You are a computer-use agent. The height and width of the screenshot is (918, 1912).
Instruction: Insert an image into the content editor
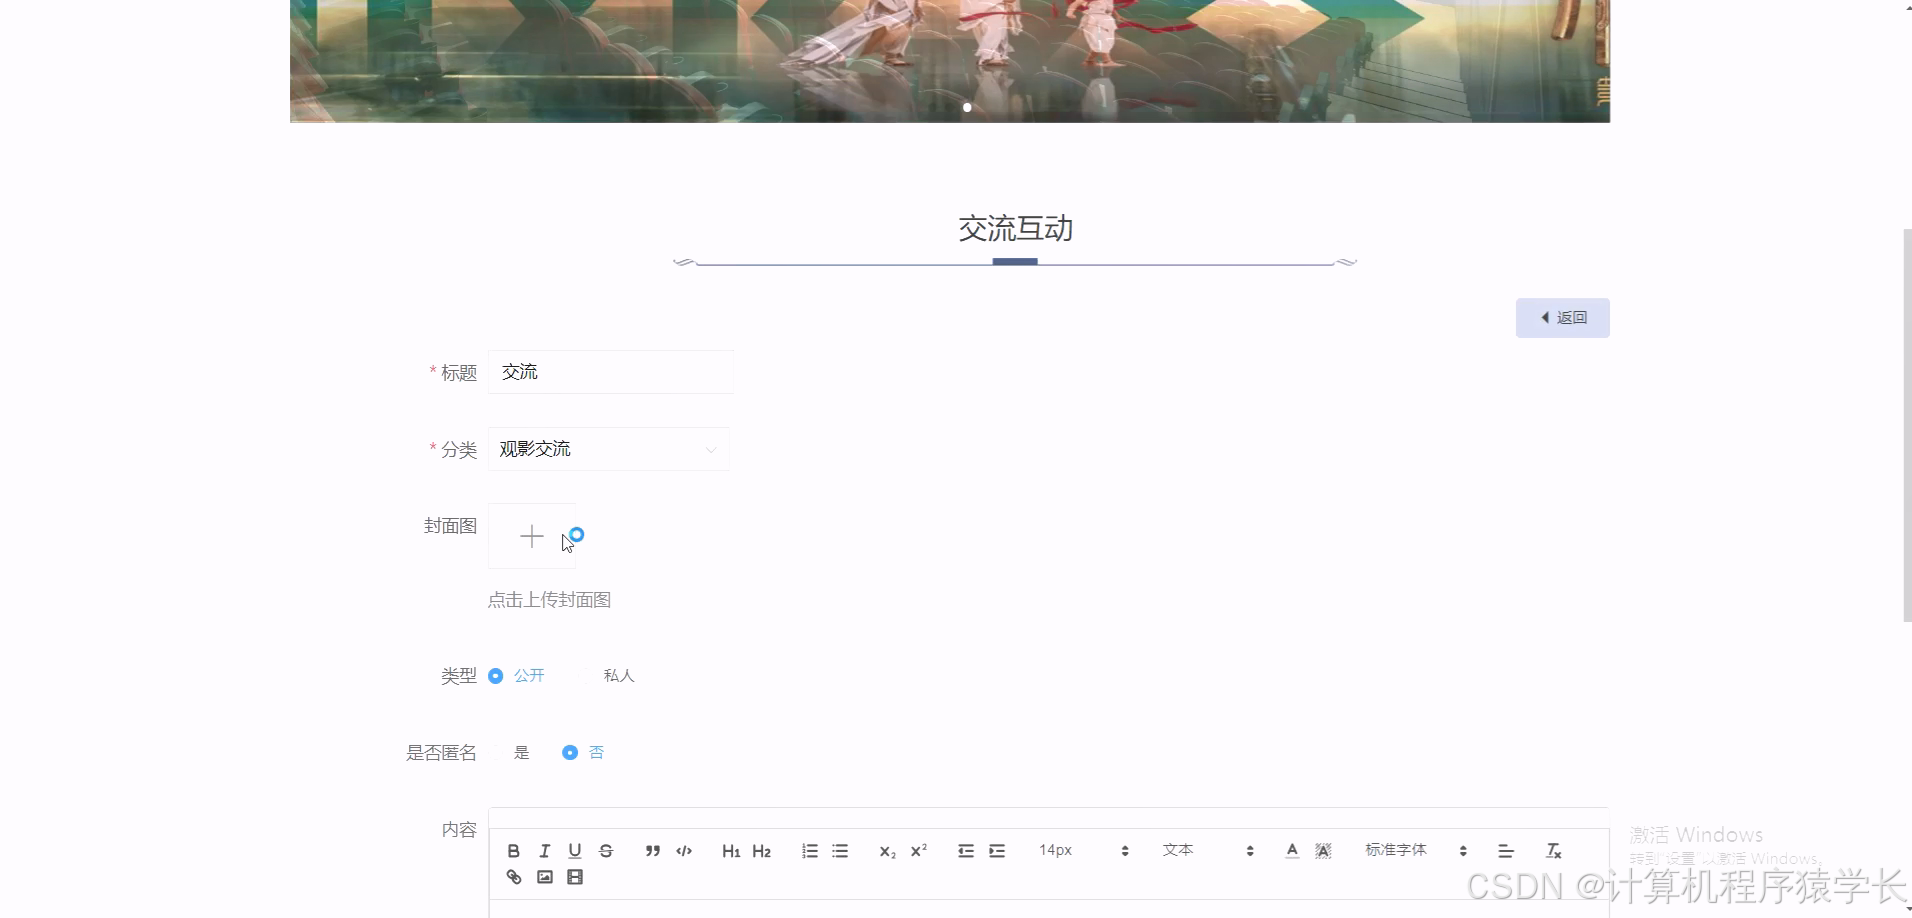point(545,877)
